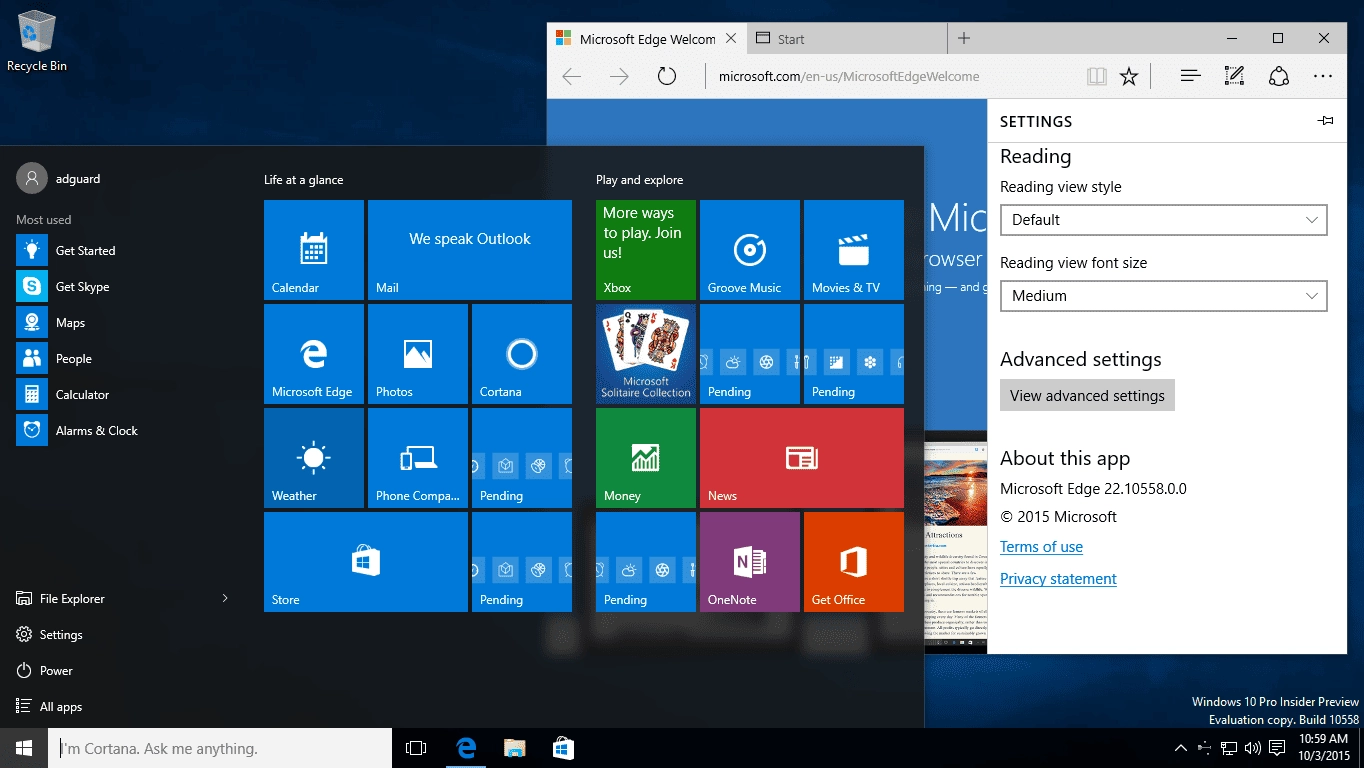Open the Xbox tile
Image resolution: width=1364 pixels, height=768 pixels.
click(x=646, y=250)
